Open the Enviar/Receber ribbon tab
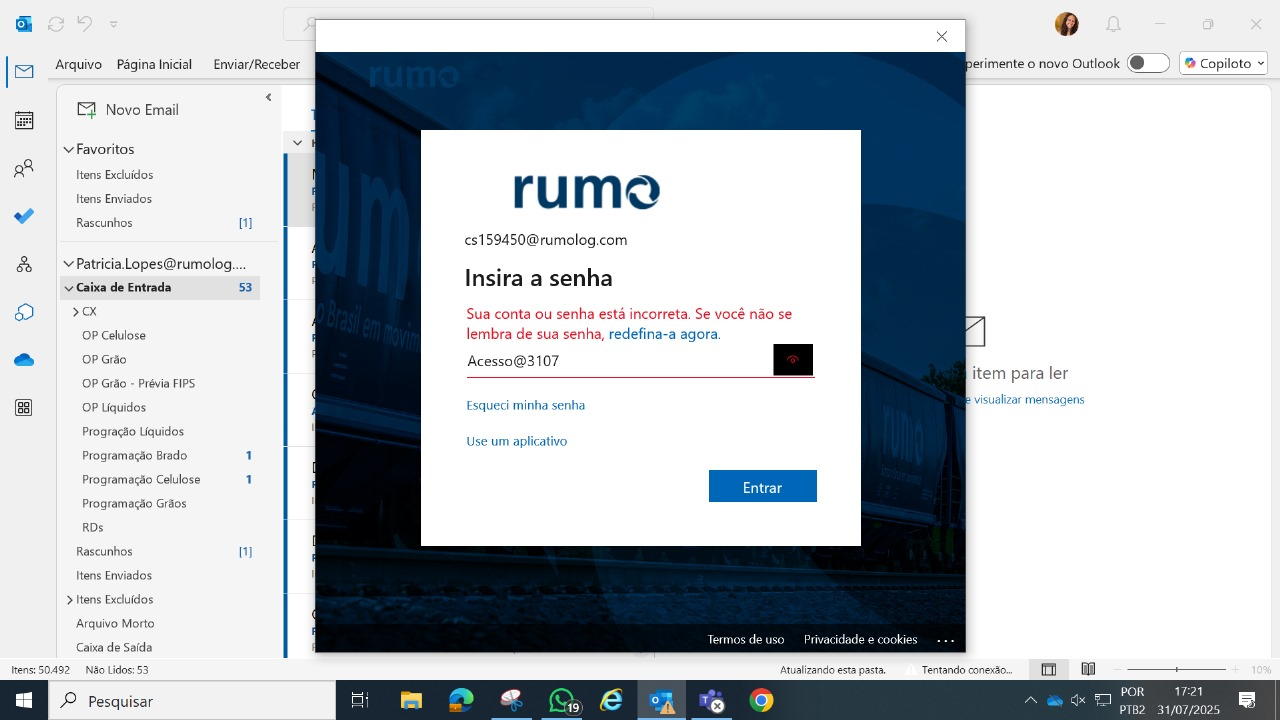 [257, 64]
